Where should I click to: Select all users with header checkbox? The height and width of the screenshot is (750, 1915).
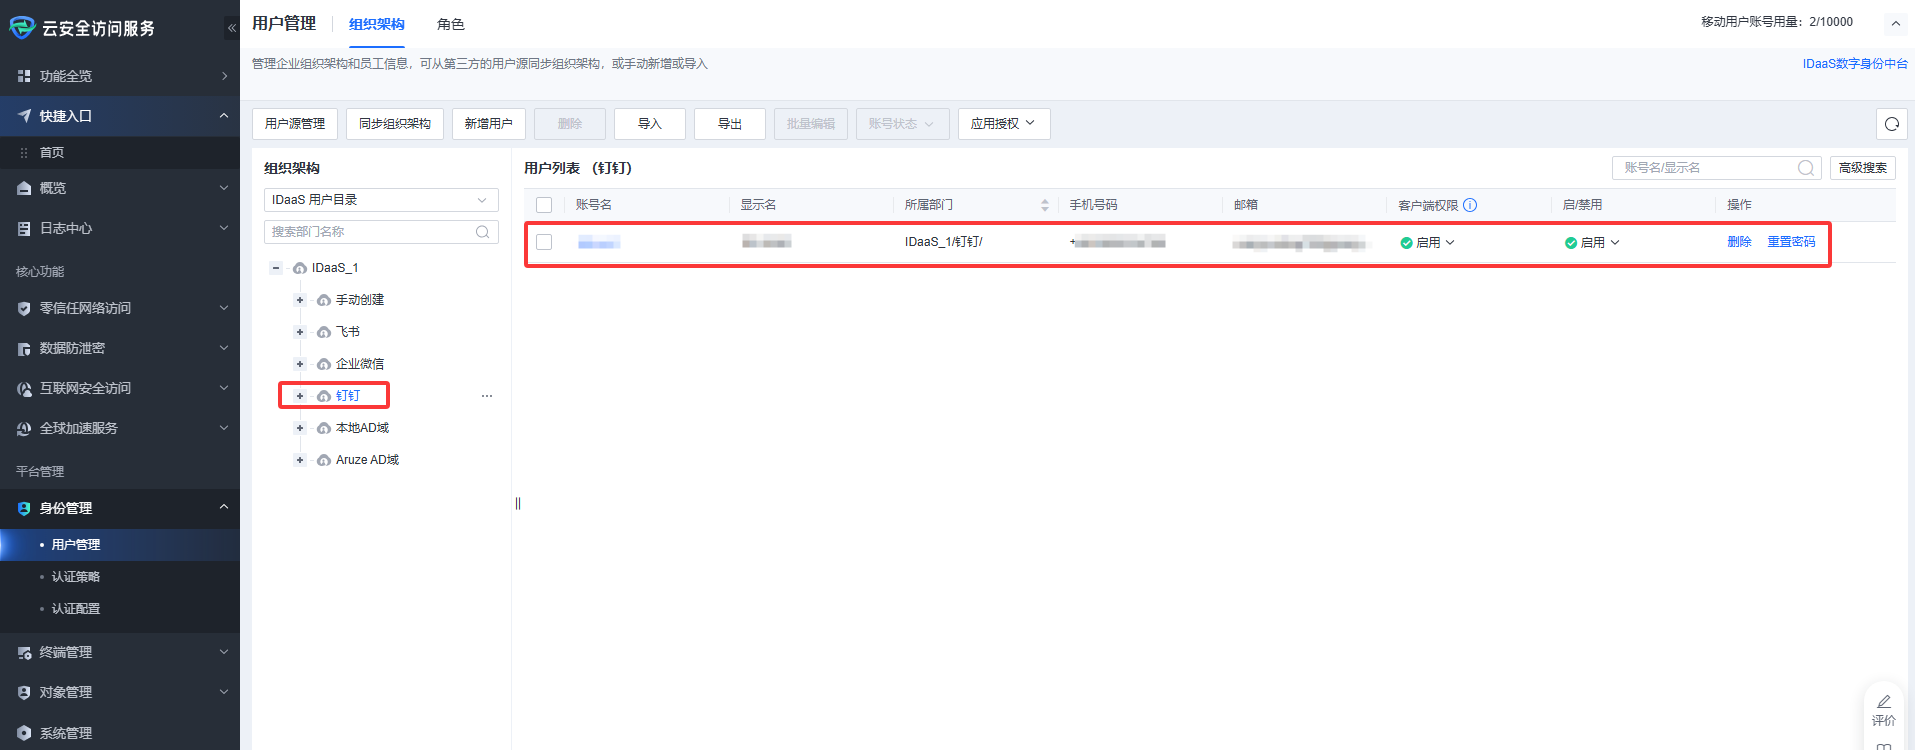pyautogui.click(x=544, y=205)
